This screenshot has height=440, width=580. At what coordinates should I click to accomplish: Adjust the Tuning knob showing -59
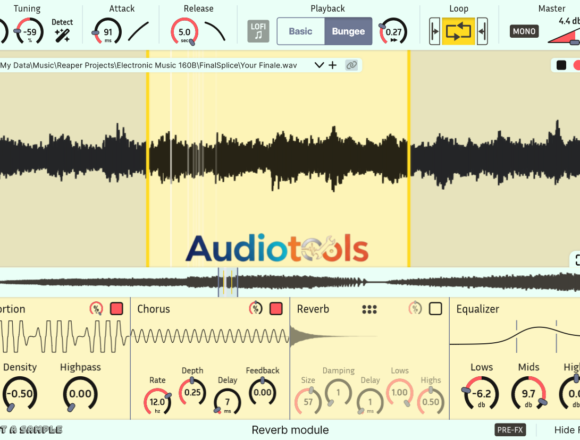(x=30, y=31)
